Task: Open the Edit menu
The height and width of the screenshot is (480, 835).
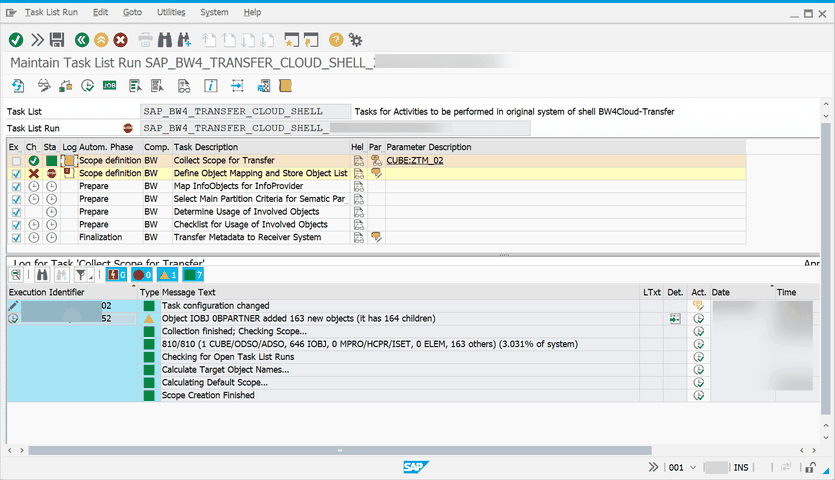Action: pyautogui.click(x=100, y=12)
